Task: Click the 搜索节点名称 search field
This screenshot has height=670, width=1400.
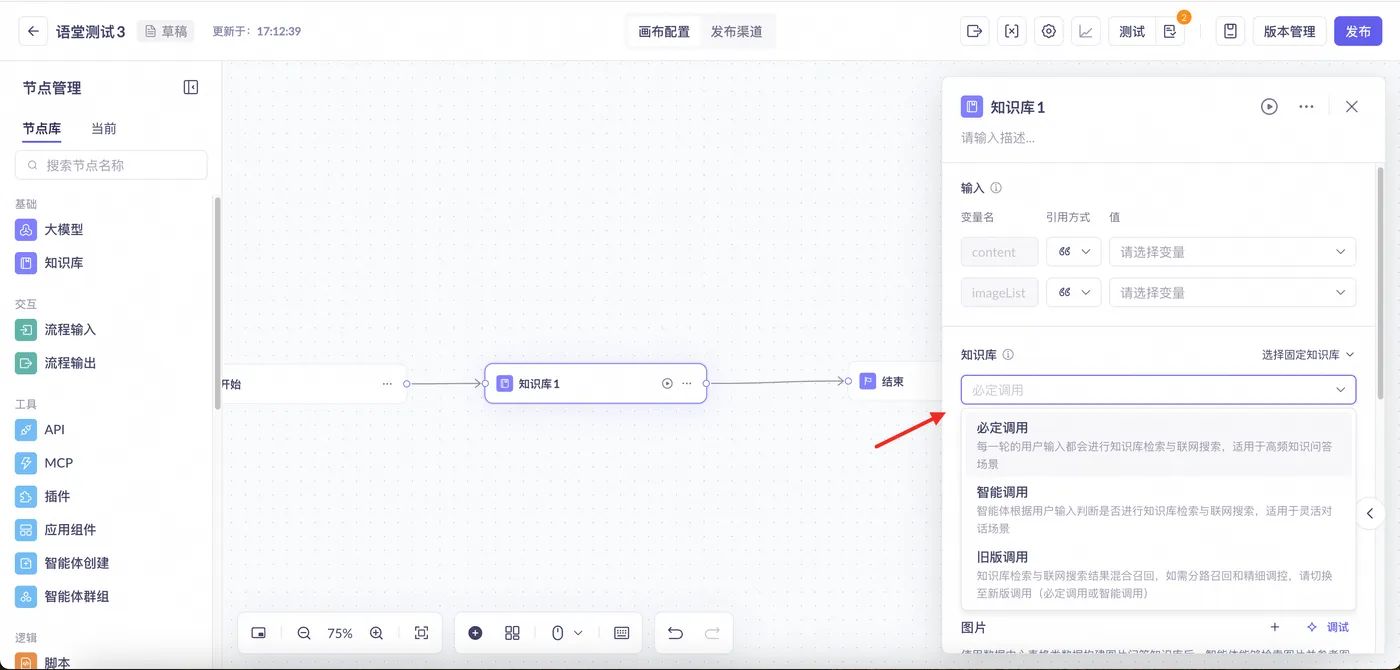Action: (111, 165)
